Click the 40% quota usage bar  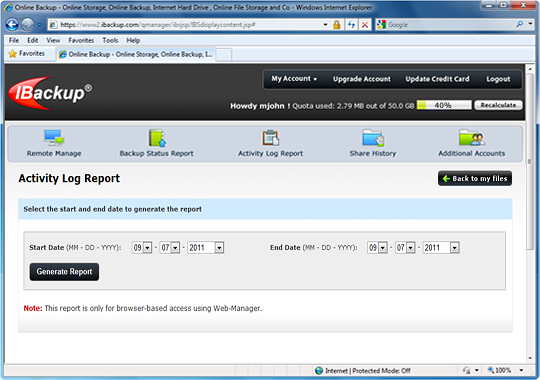pos(444,105)
